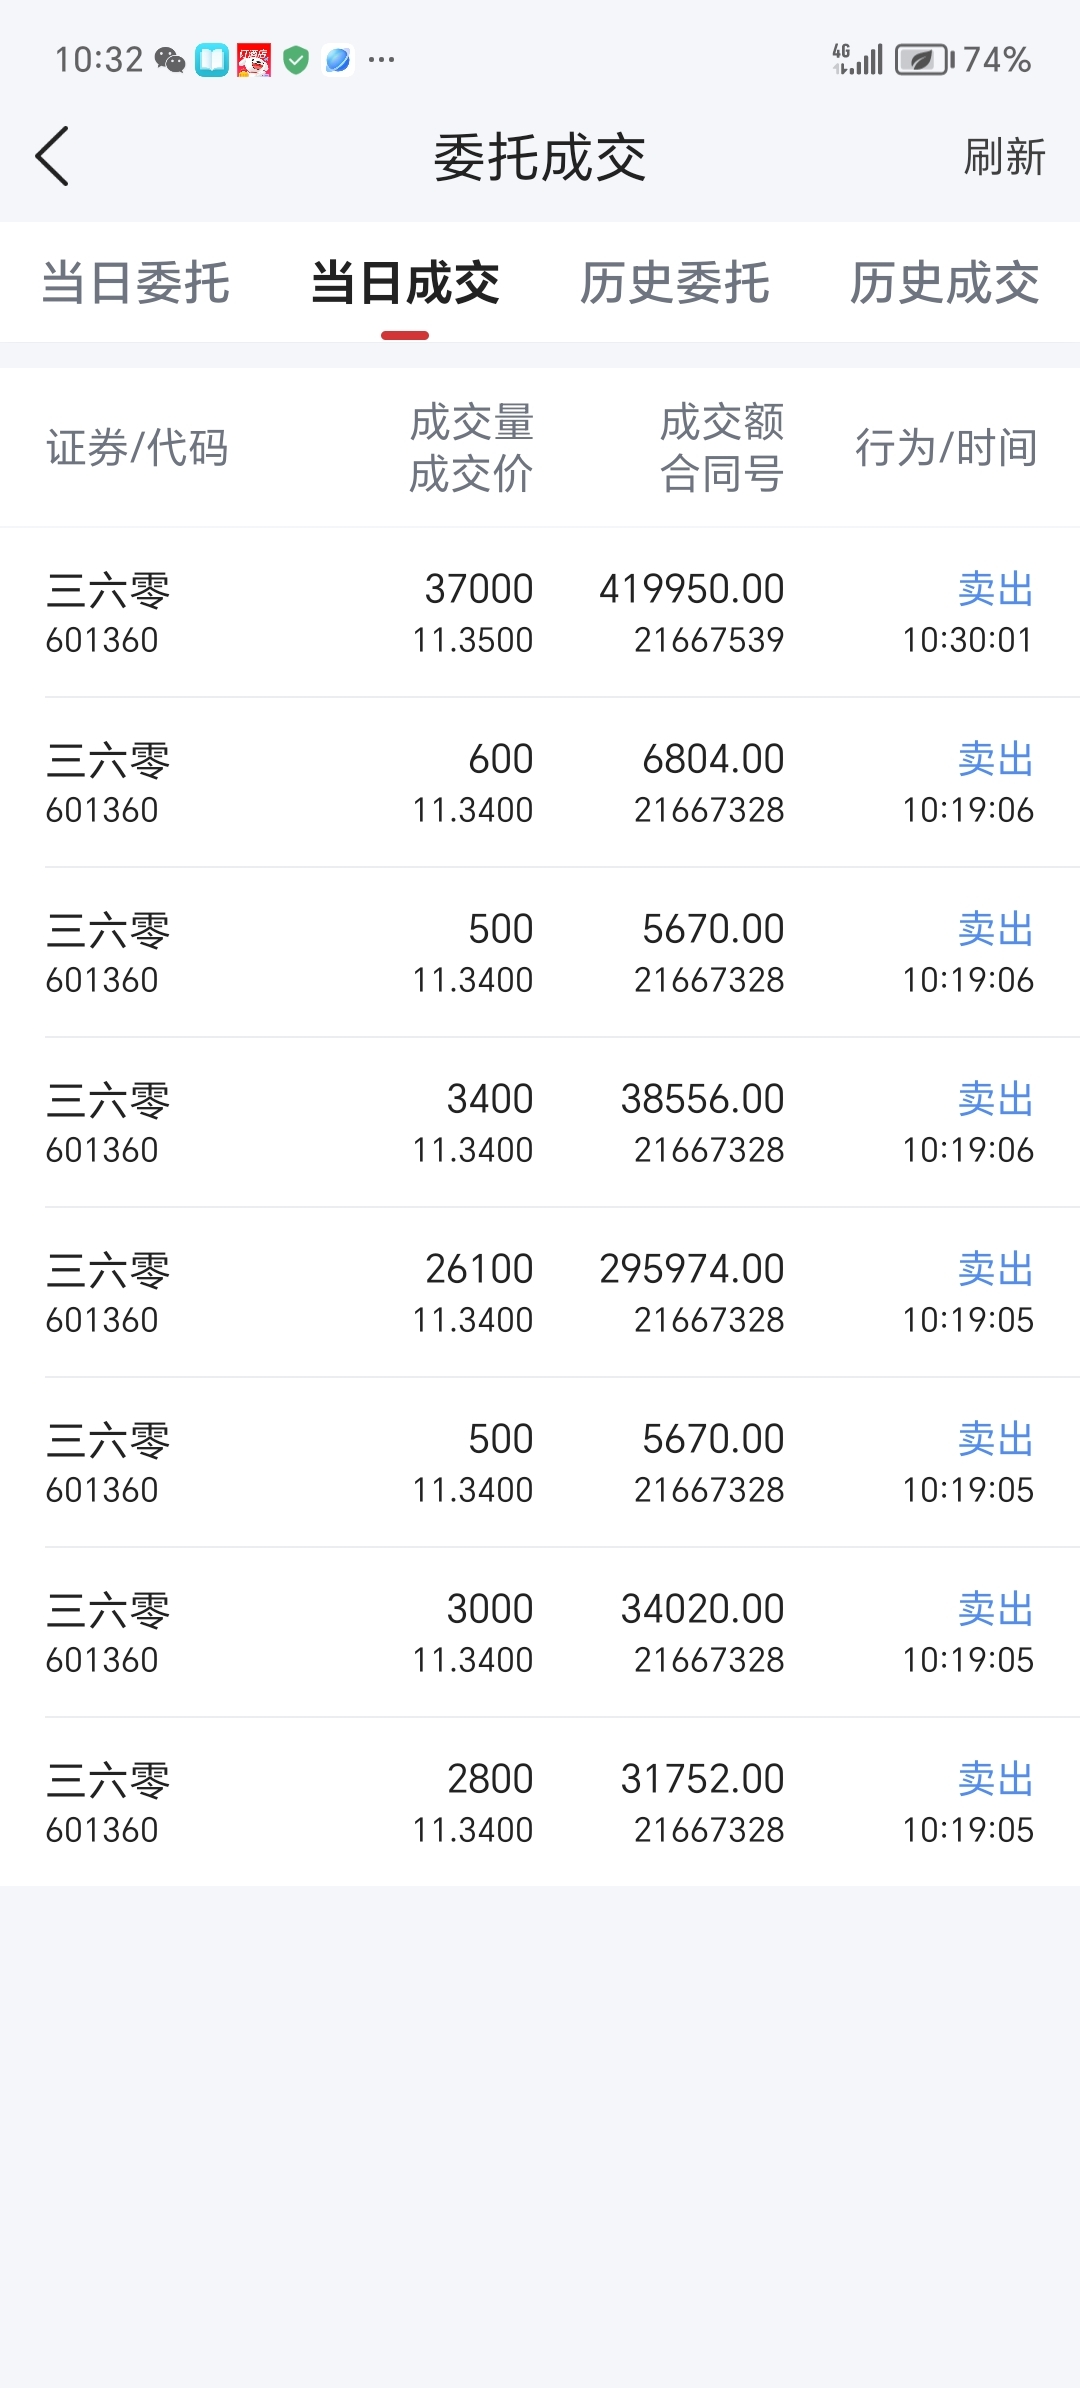Select the trade row with amount 38556.00

click(x=540, y=1123)
